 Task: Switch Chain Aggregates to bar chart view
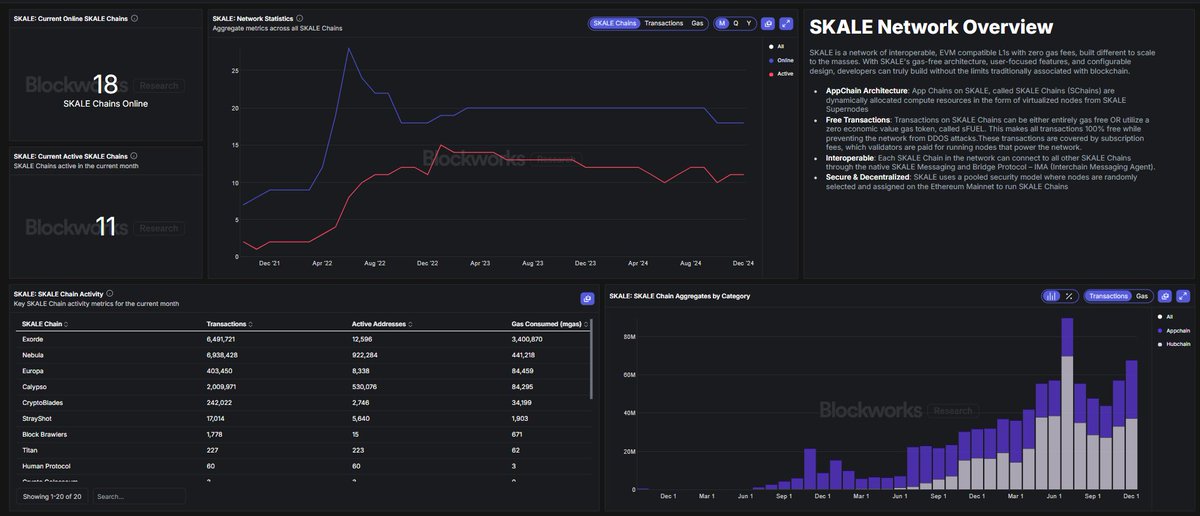pyautogui.click(x=1051, y=296)
